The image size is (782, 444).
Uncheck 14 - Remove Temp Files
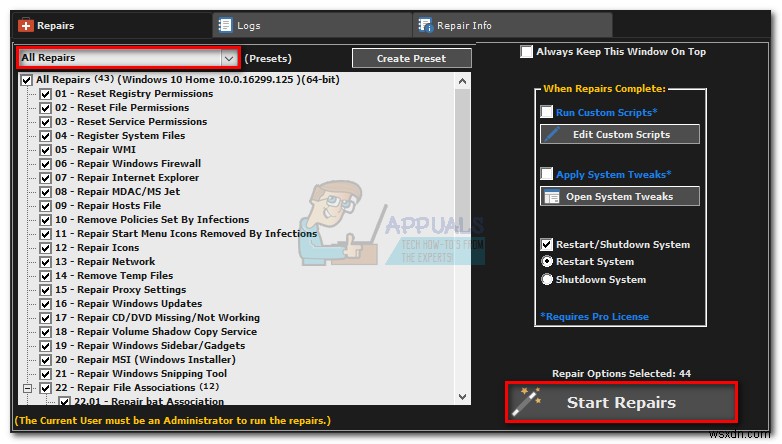45,276
